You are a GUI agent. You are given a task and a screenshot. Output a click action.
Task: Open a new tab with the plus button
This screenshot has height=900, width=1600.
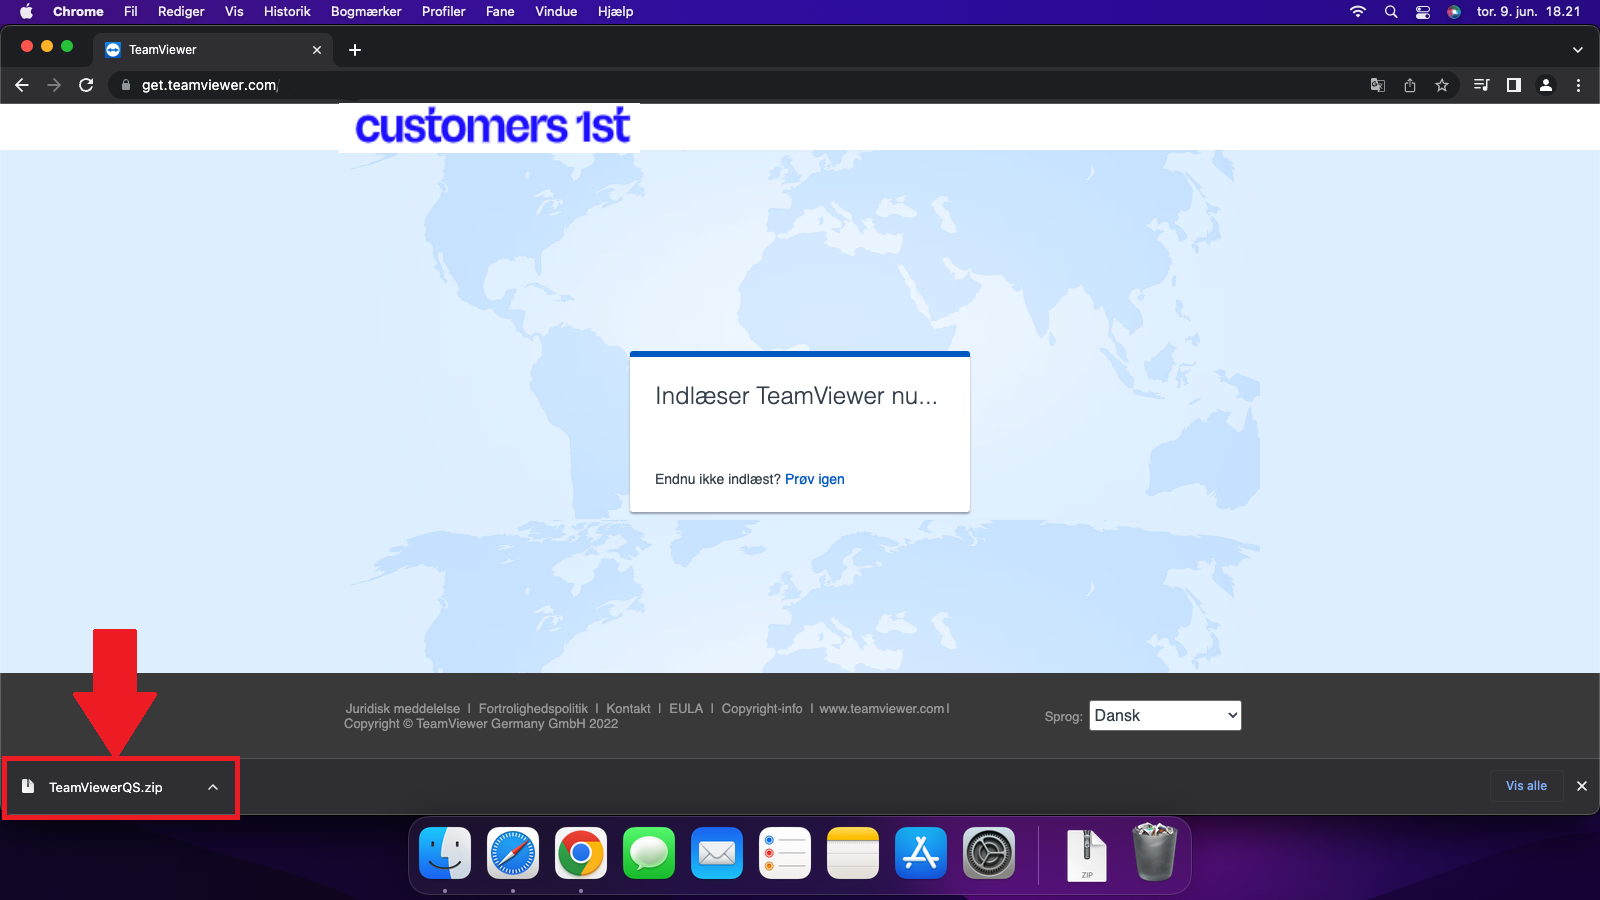pyautogui.click(x=355, y=50)
